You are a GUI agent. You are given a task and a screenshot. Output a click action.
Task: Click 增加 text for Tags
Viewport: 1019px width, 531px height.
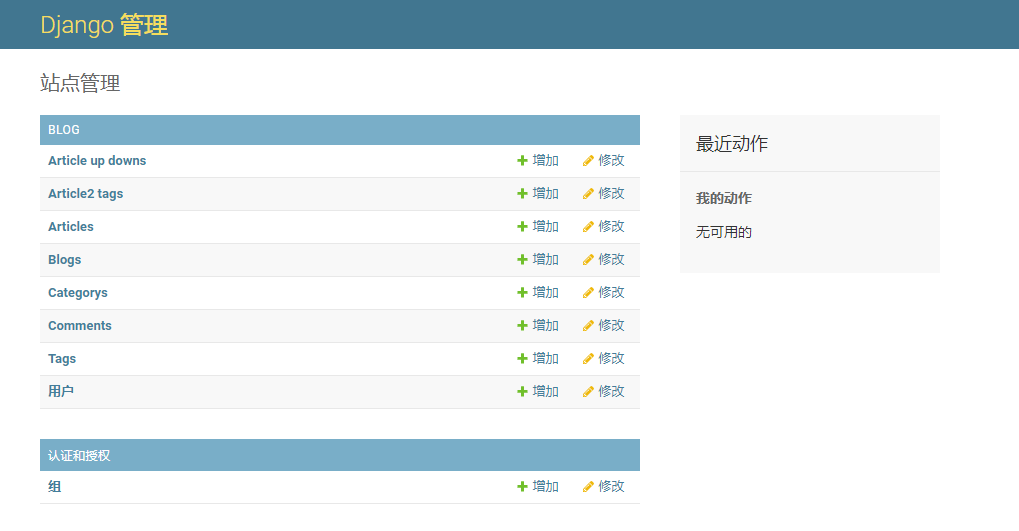545,358
